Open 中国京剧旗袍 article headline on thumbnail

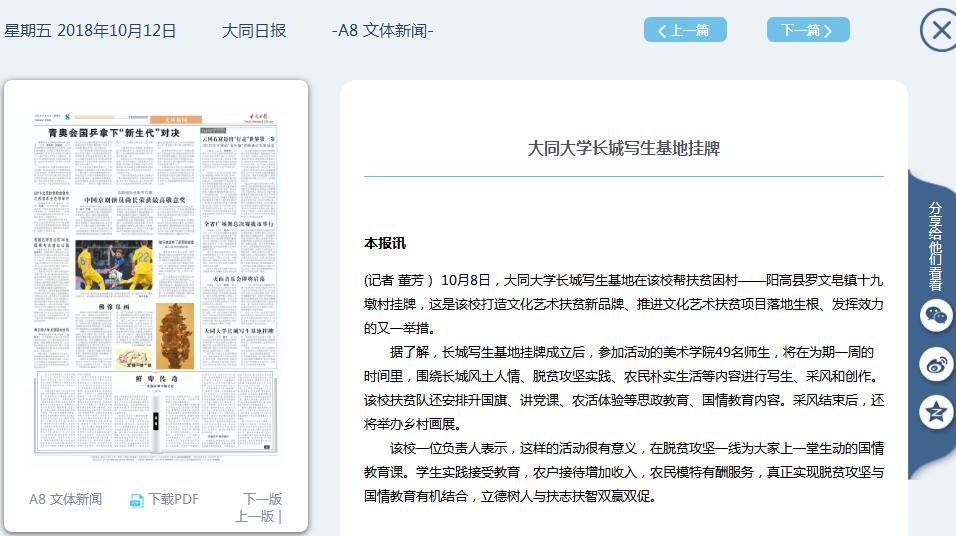coord(135,200)
